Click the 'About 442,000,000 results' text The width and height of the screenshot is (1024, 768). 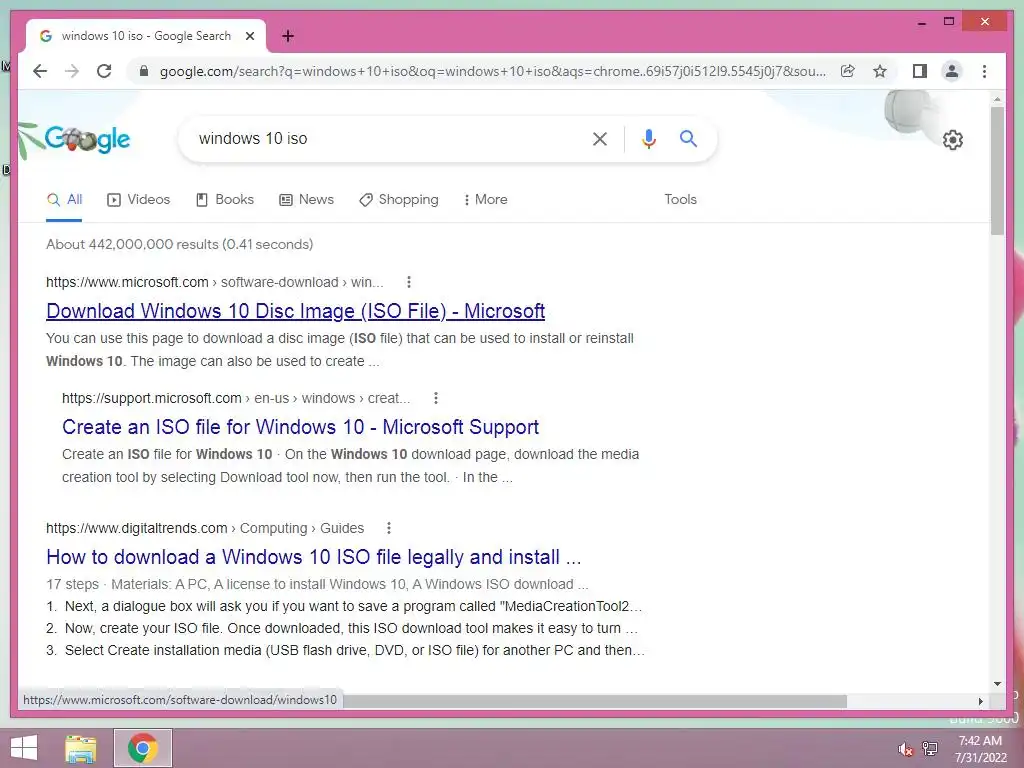point(180,244)
